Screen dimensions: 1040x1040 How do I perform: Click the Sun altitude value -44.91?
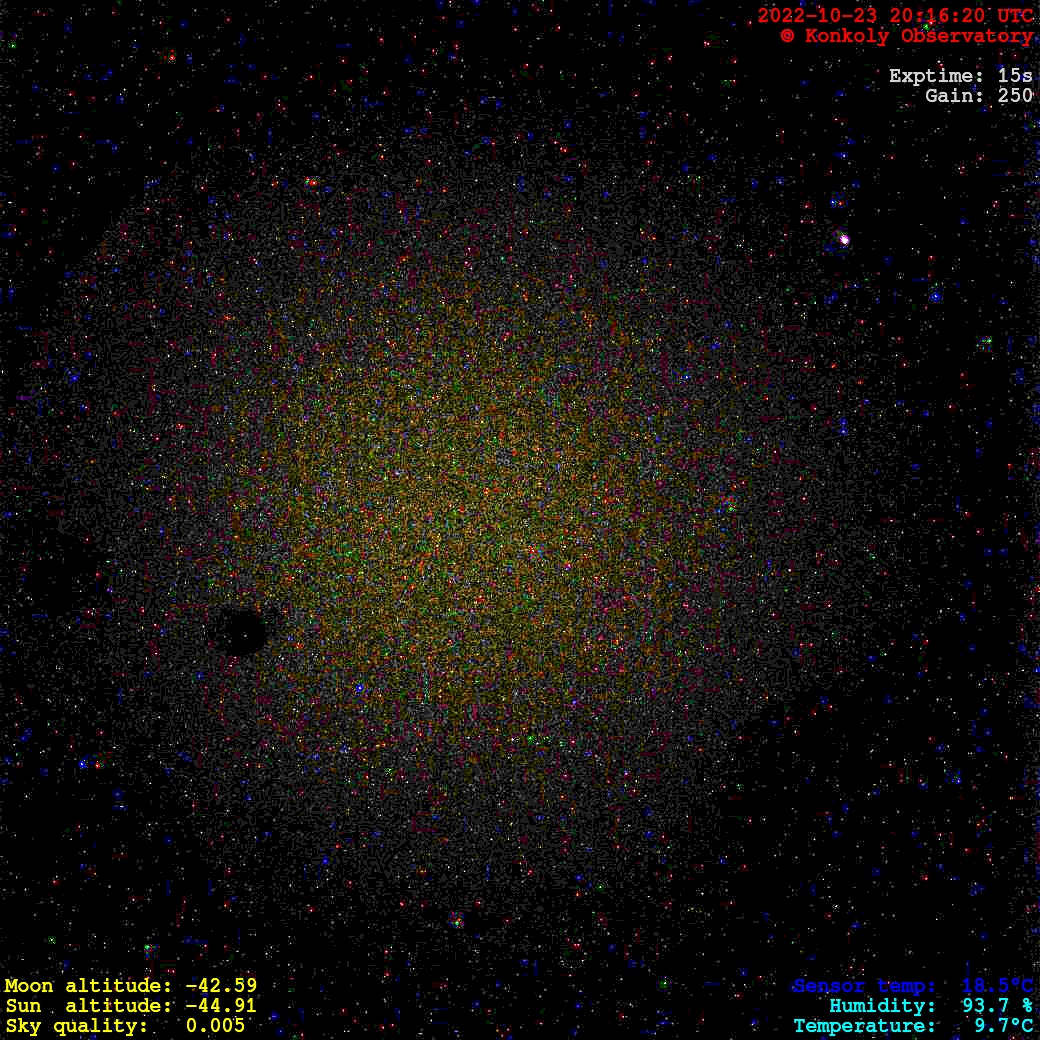(x=221, y=1006)
